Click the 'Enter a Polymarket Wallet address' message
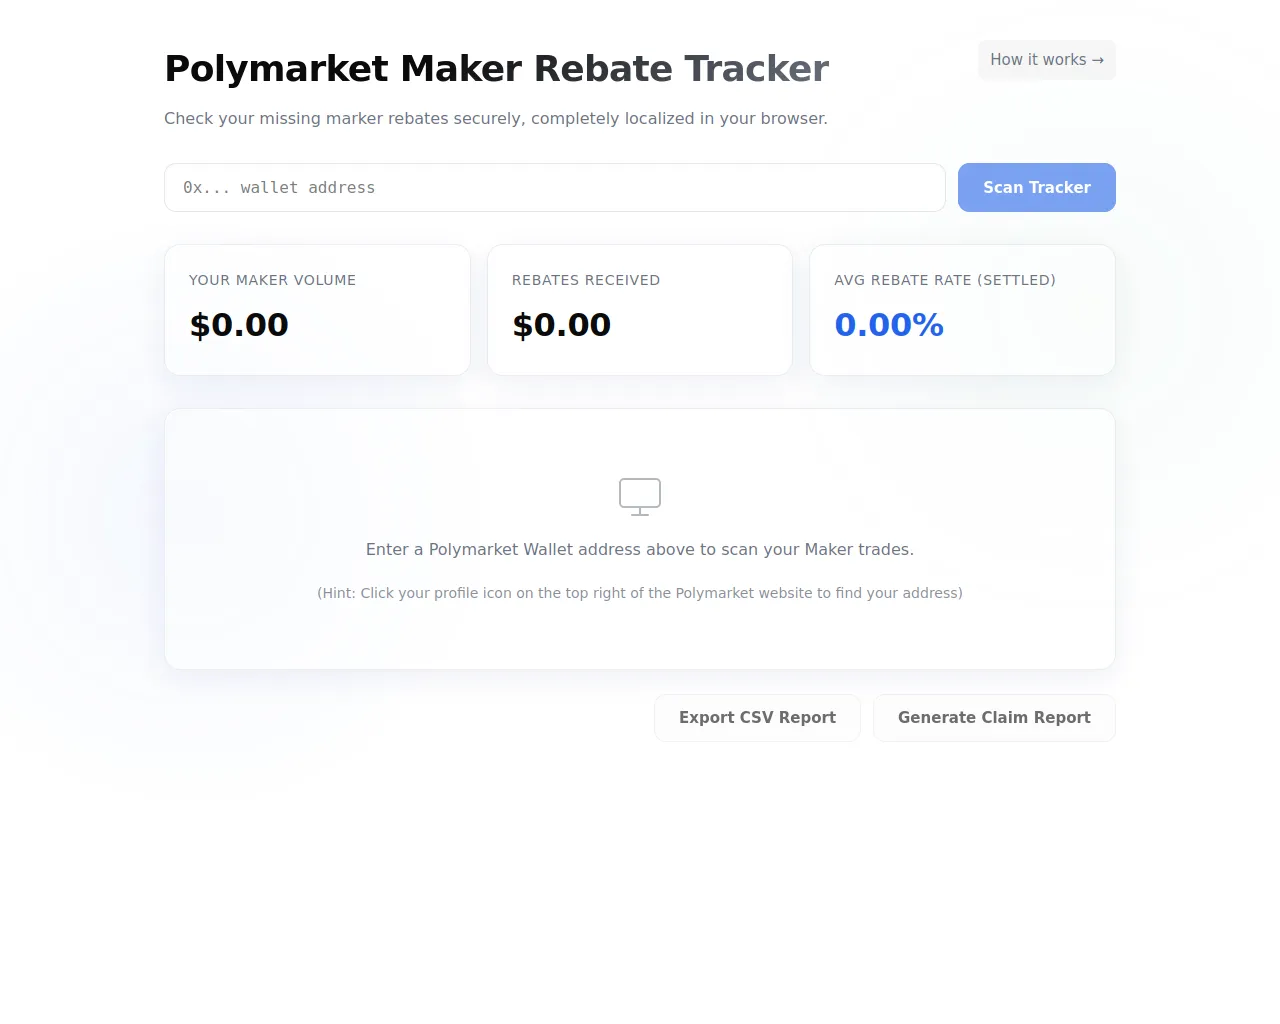 coord(640,549)
